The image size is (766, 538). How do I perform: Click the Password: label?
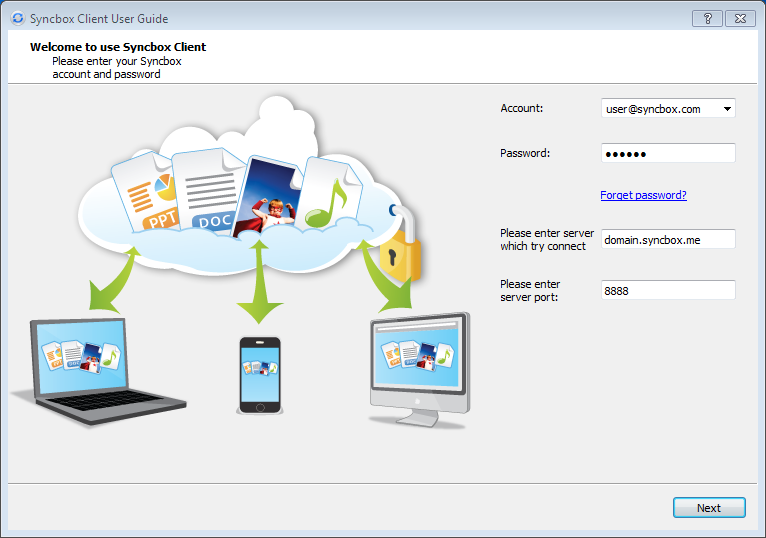[525, 153]
